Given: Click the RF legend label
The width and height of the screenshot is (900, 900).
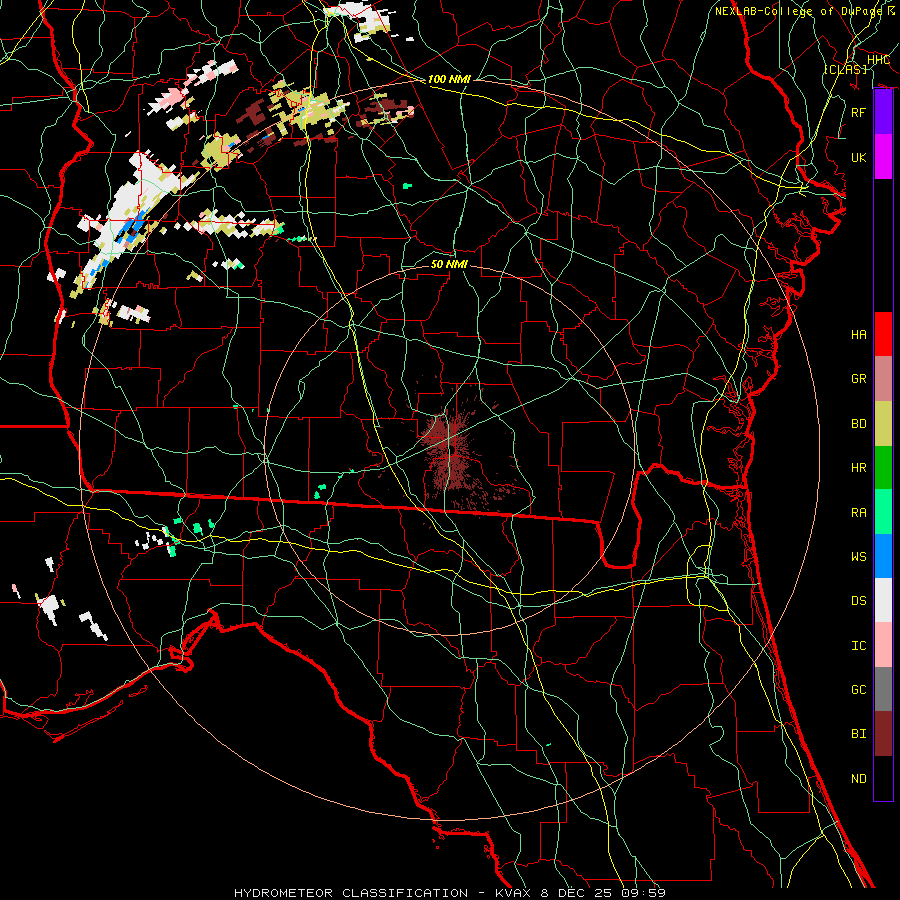Looking at the screenshot, I should 859,112.
